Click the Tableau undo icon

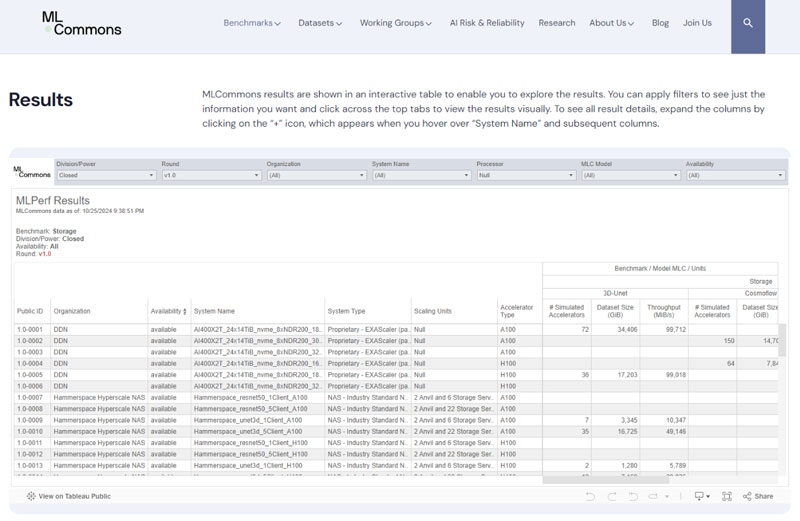tap(590, 496)
